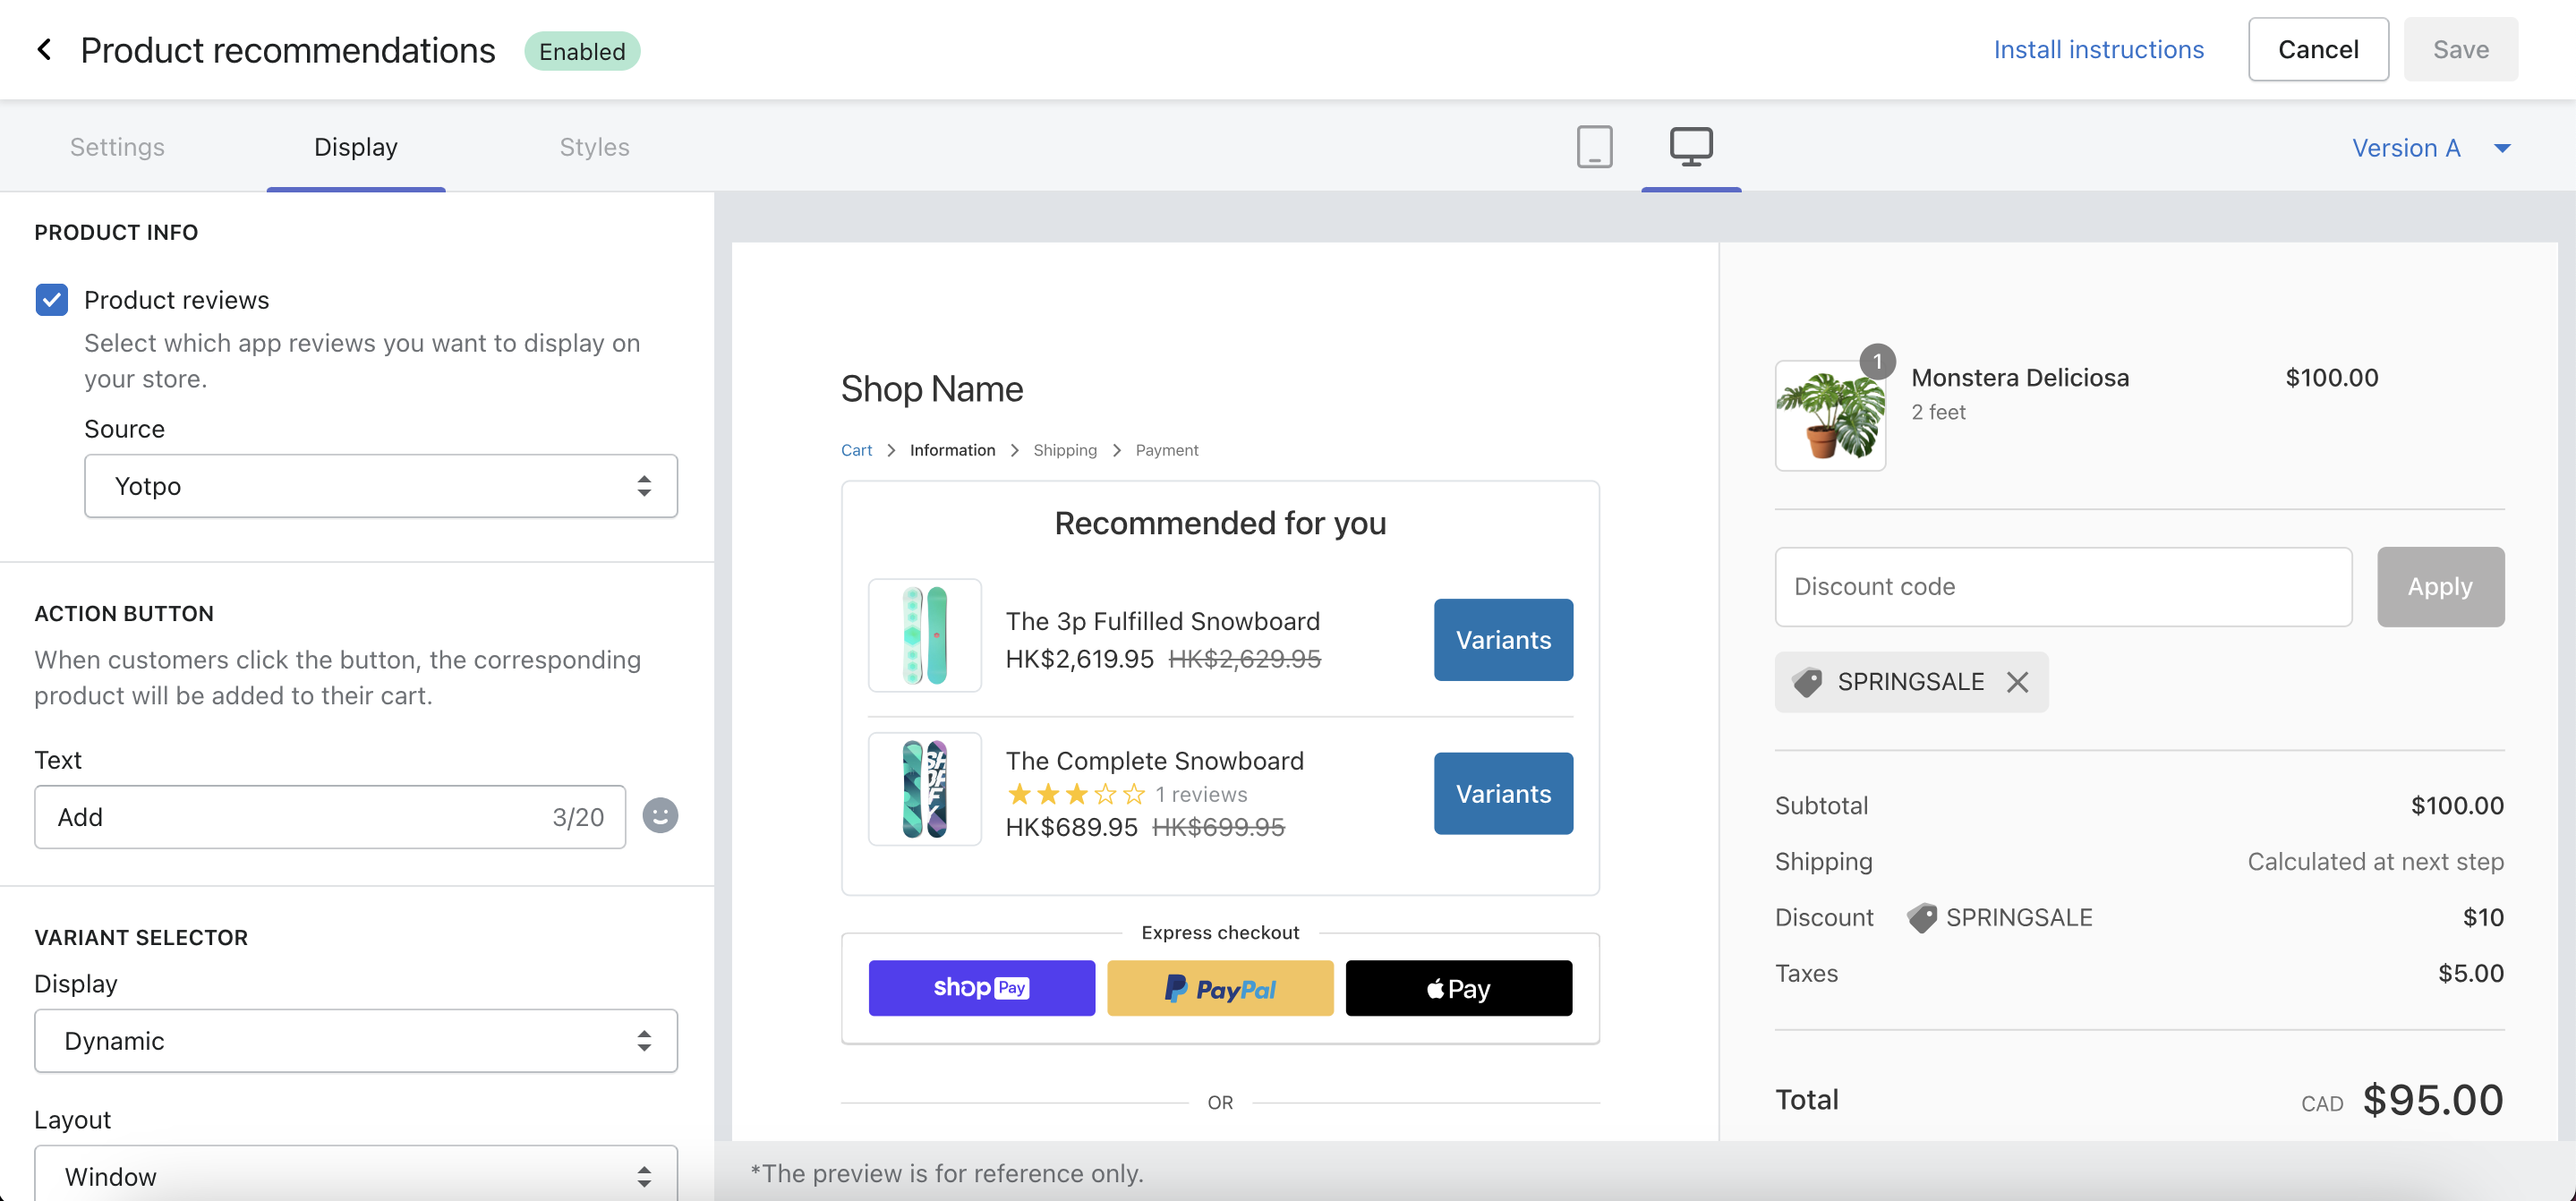
Task: Open the Dynamic display dropdown
Action: click(355, 1041)
